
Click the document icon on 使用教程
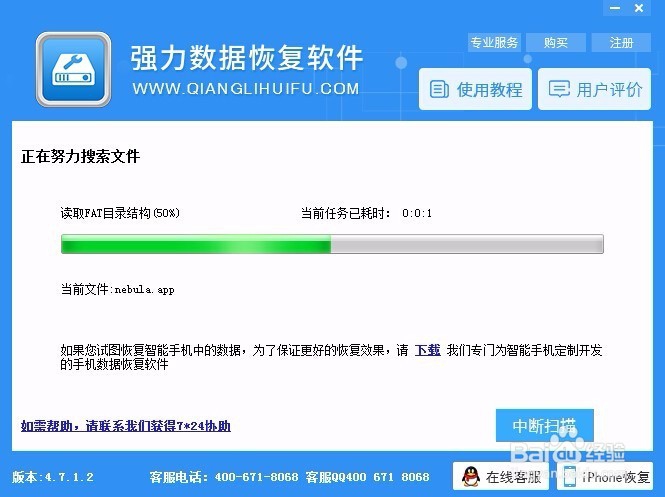click(x=439, y=89)
